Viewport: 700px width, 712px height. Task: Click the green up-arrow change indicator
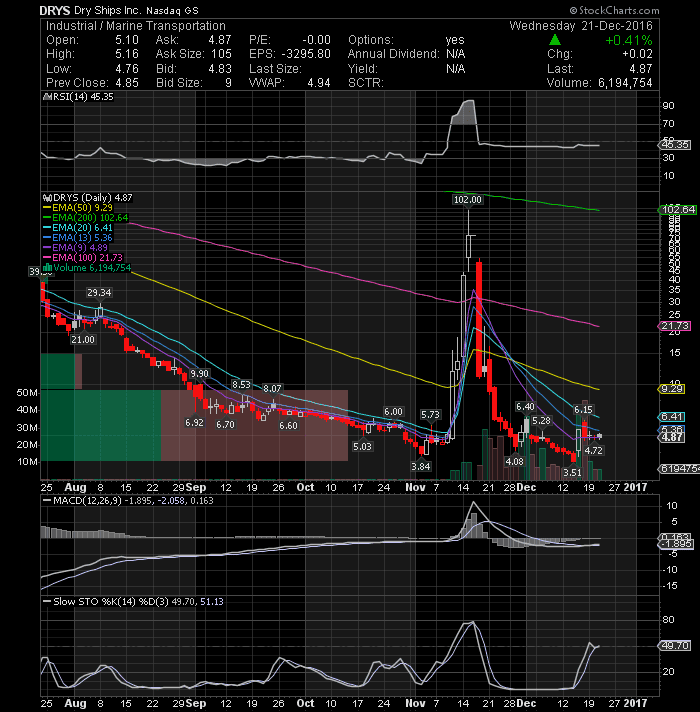(554, 40)
